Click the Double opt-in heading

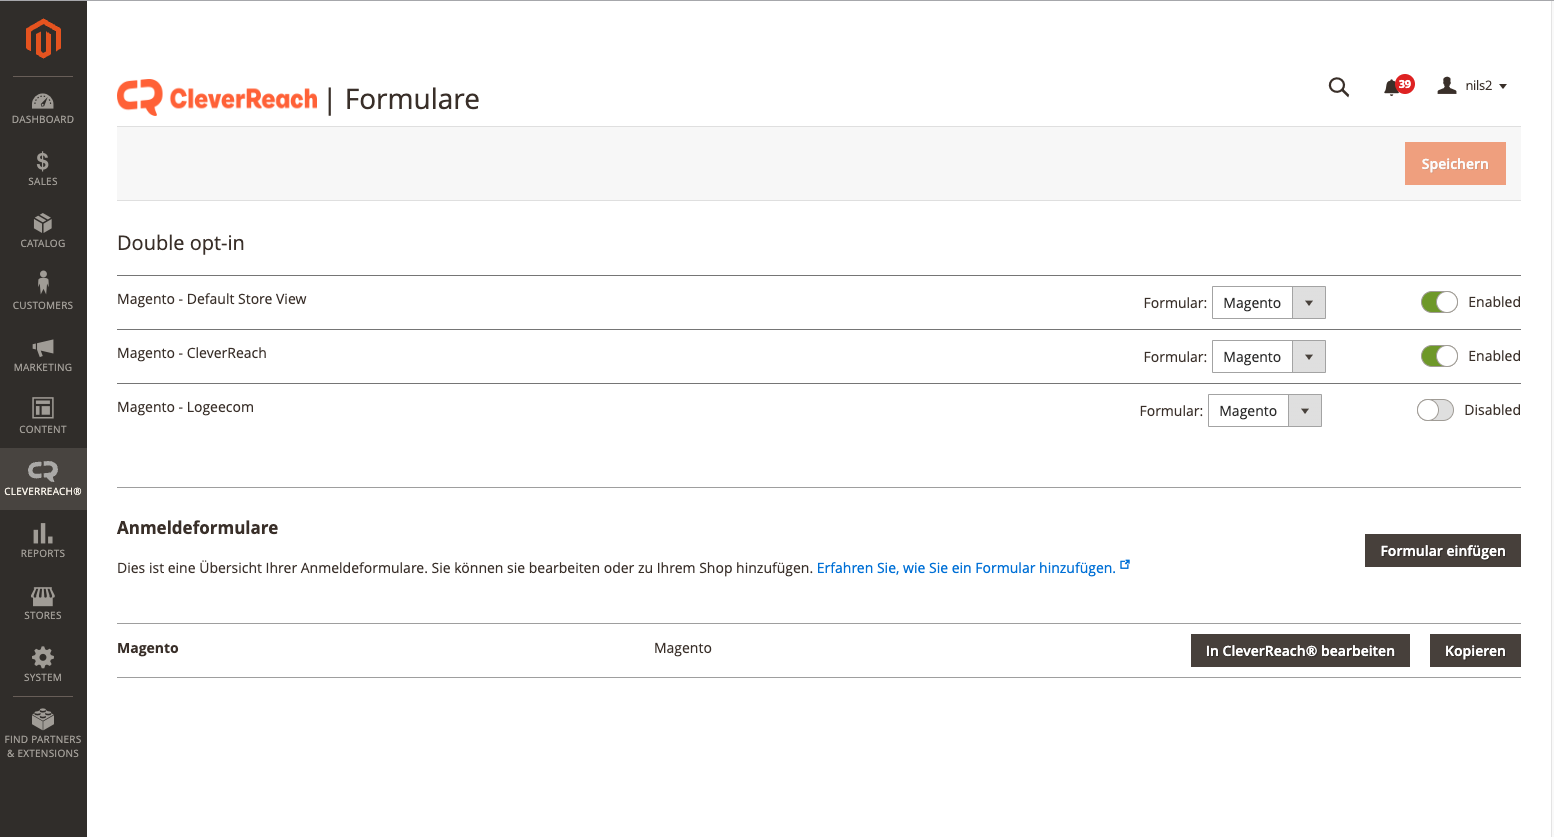coord(181,243)
